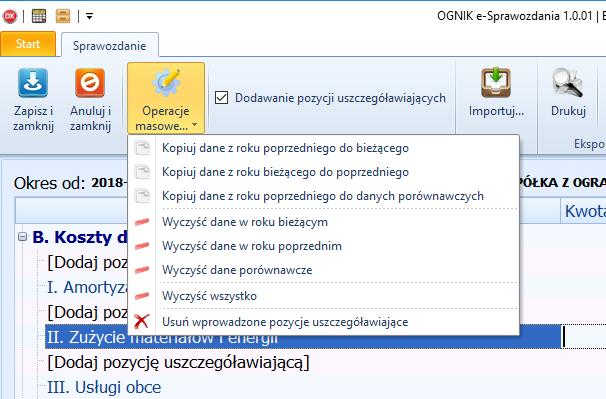This screenshot has height=399, width=606.
Task: Click copy icon beside first Kopiuj entry
Action: [142, 148]
